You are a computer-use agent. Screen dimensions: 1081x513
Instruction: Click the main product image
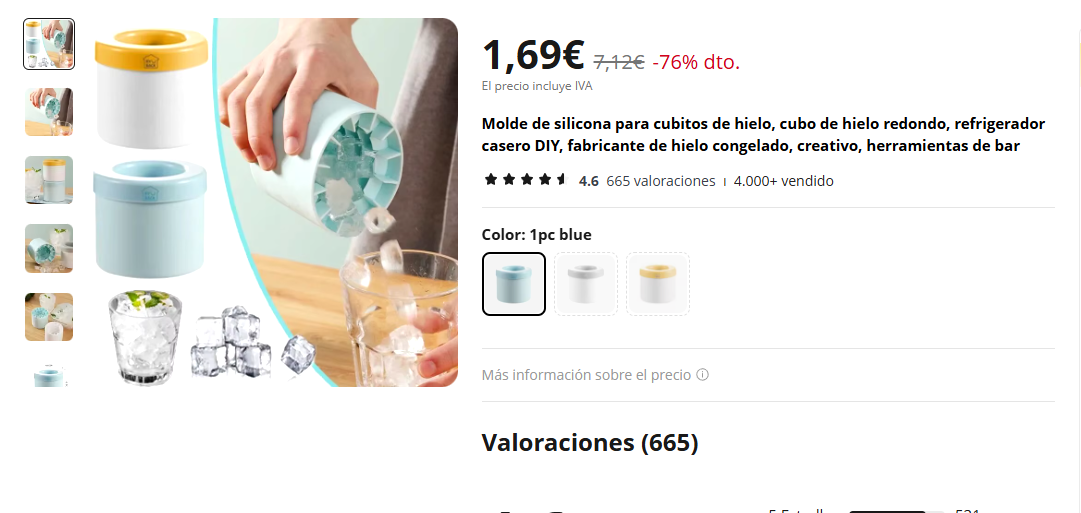pos(275,203)
